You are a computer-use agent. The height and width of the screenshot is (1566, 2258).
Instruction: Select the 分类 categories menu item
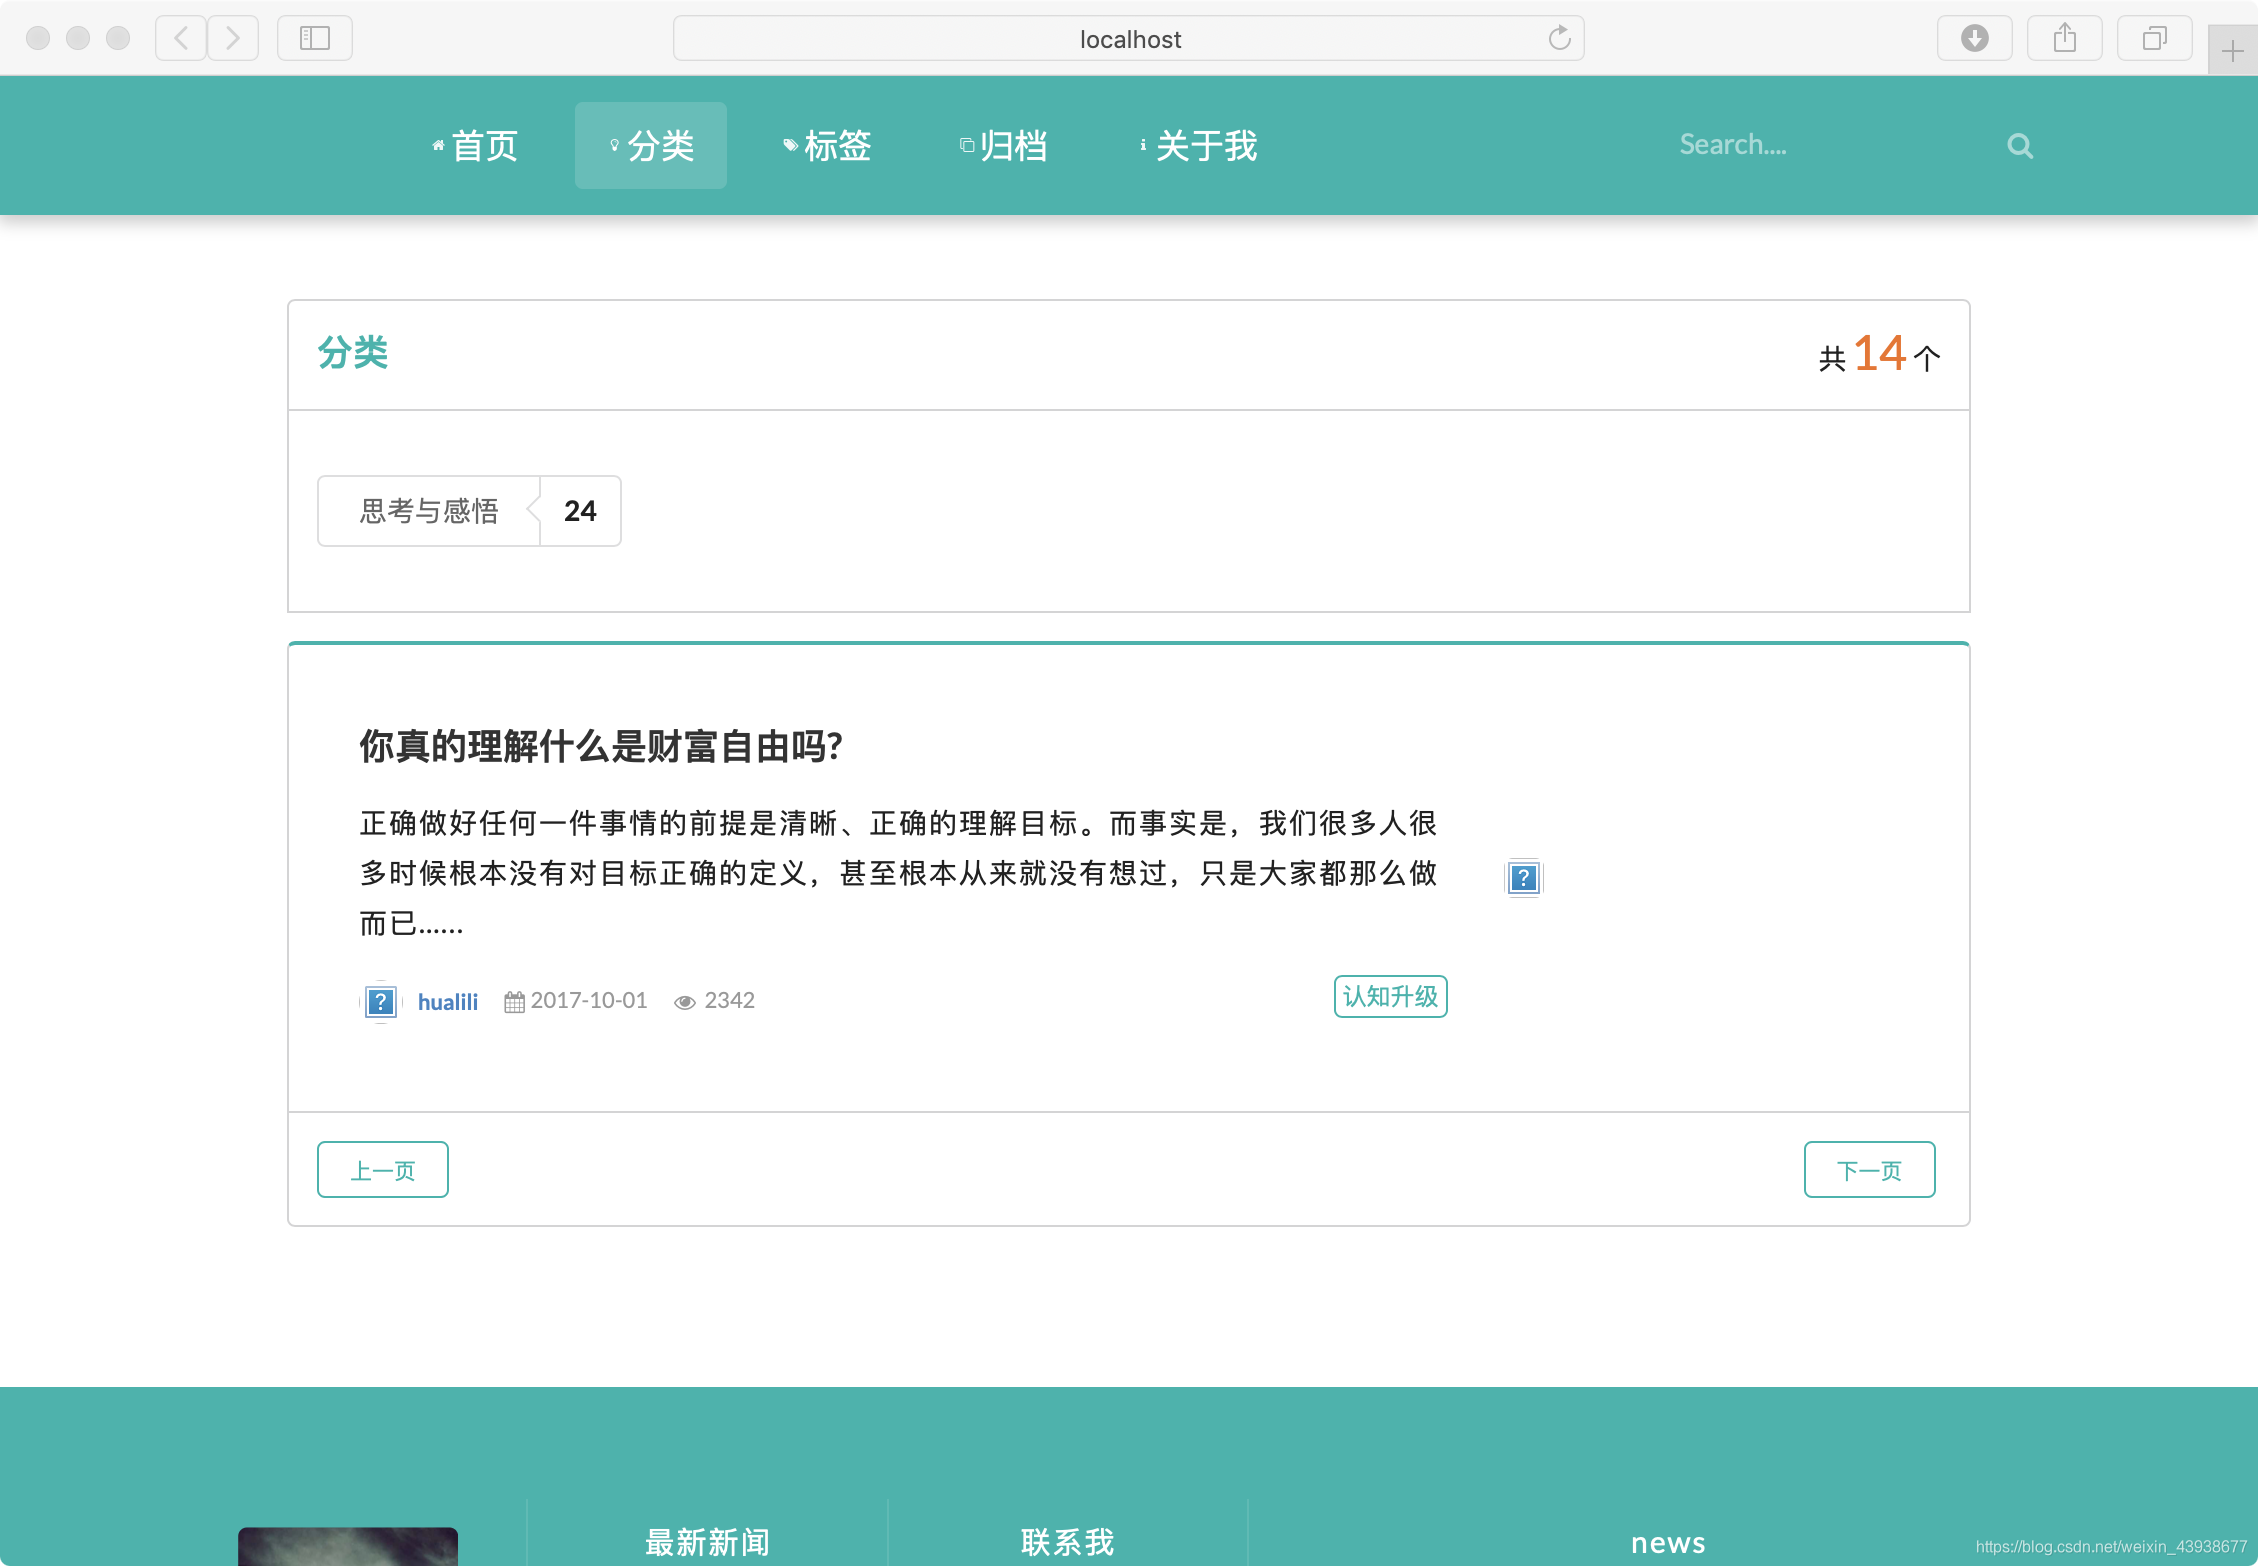coord(651,146)
